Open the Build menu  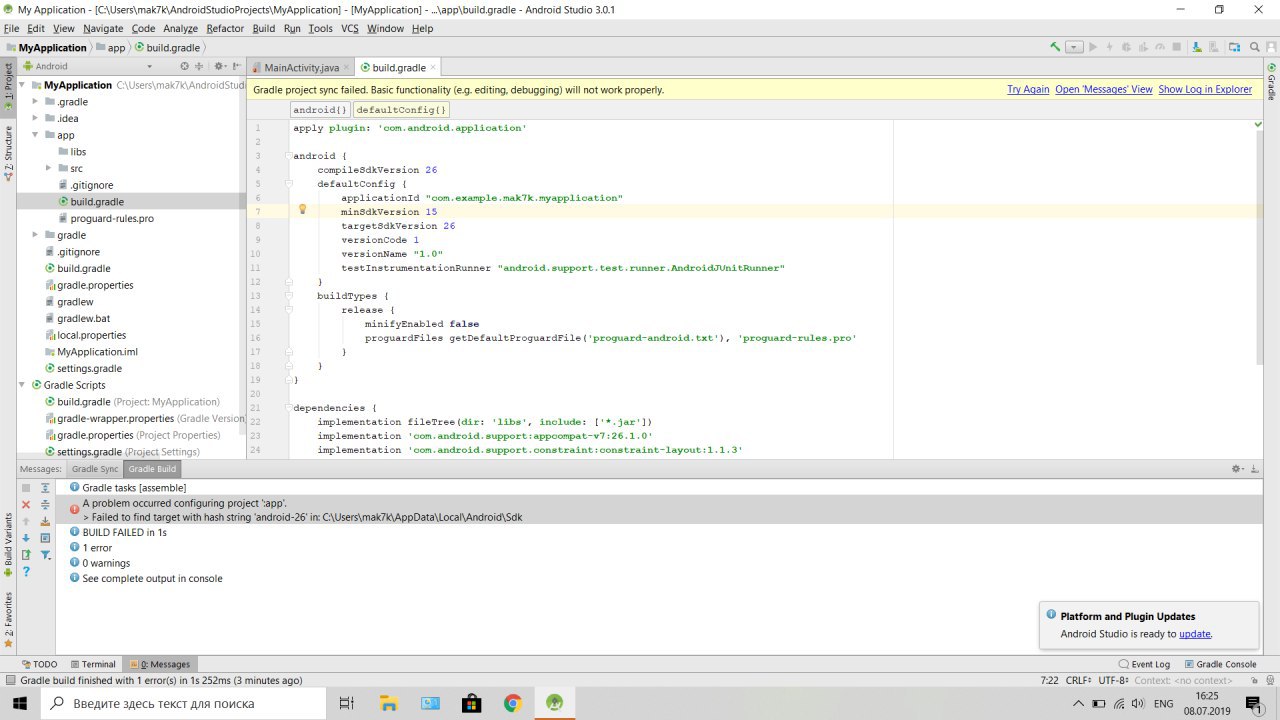pos(263,28)
